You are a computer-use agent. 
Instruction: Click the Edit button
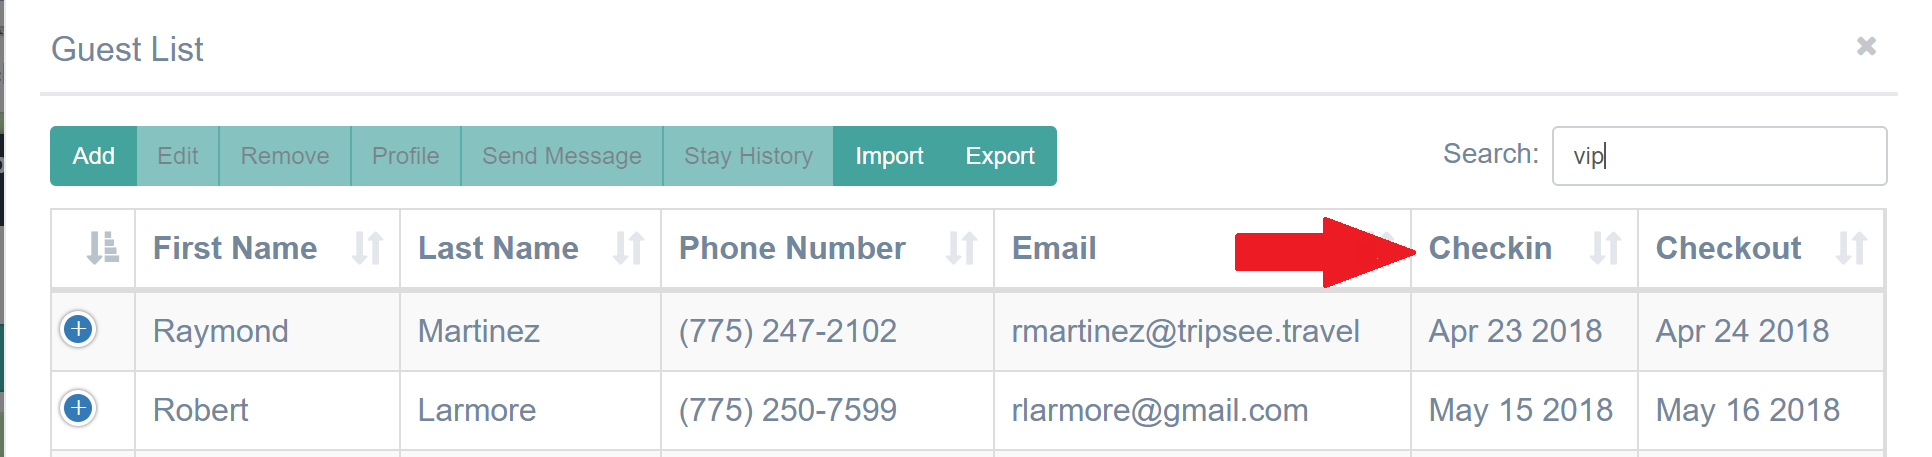(178, 156)
